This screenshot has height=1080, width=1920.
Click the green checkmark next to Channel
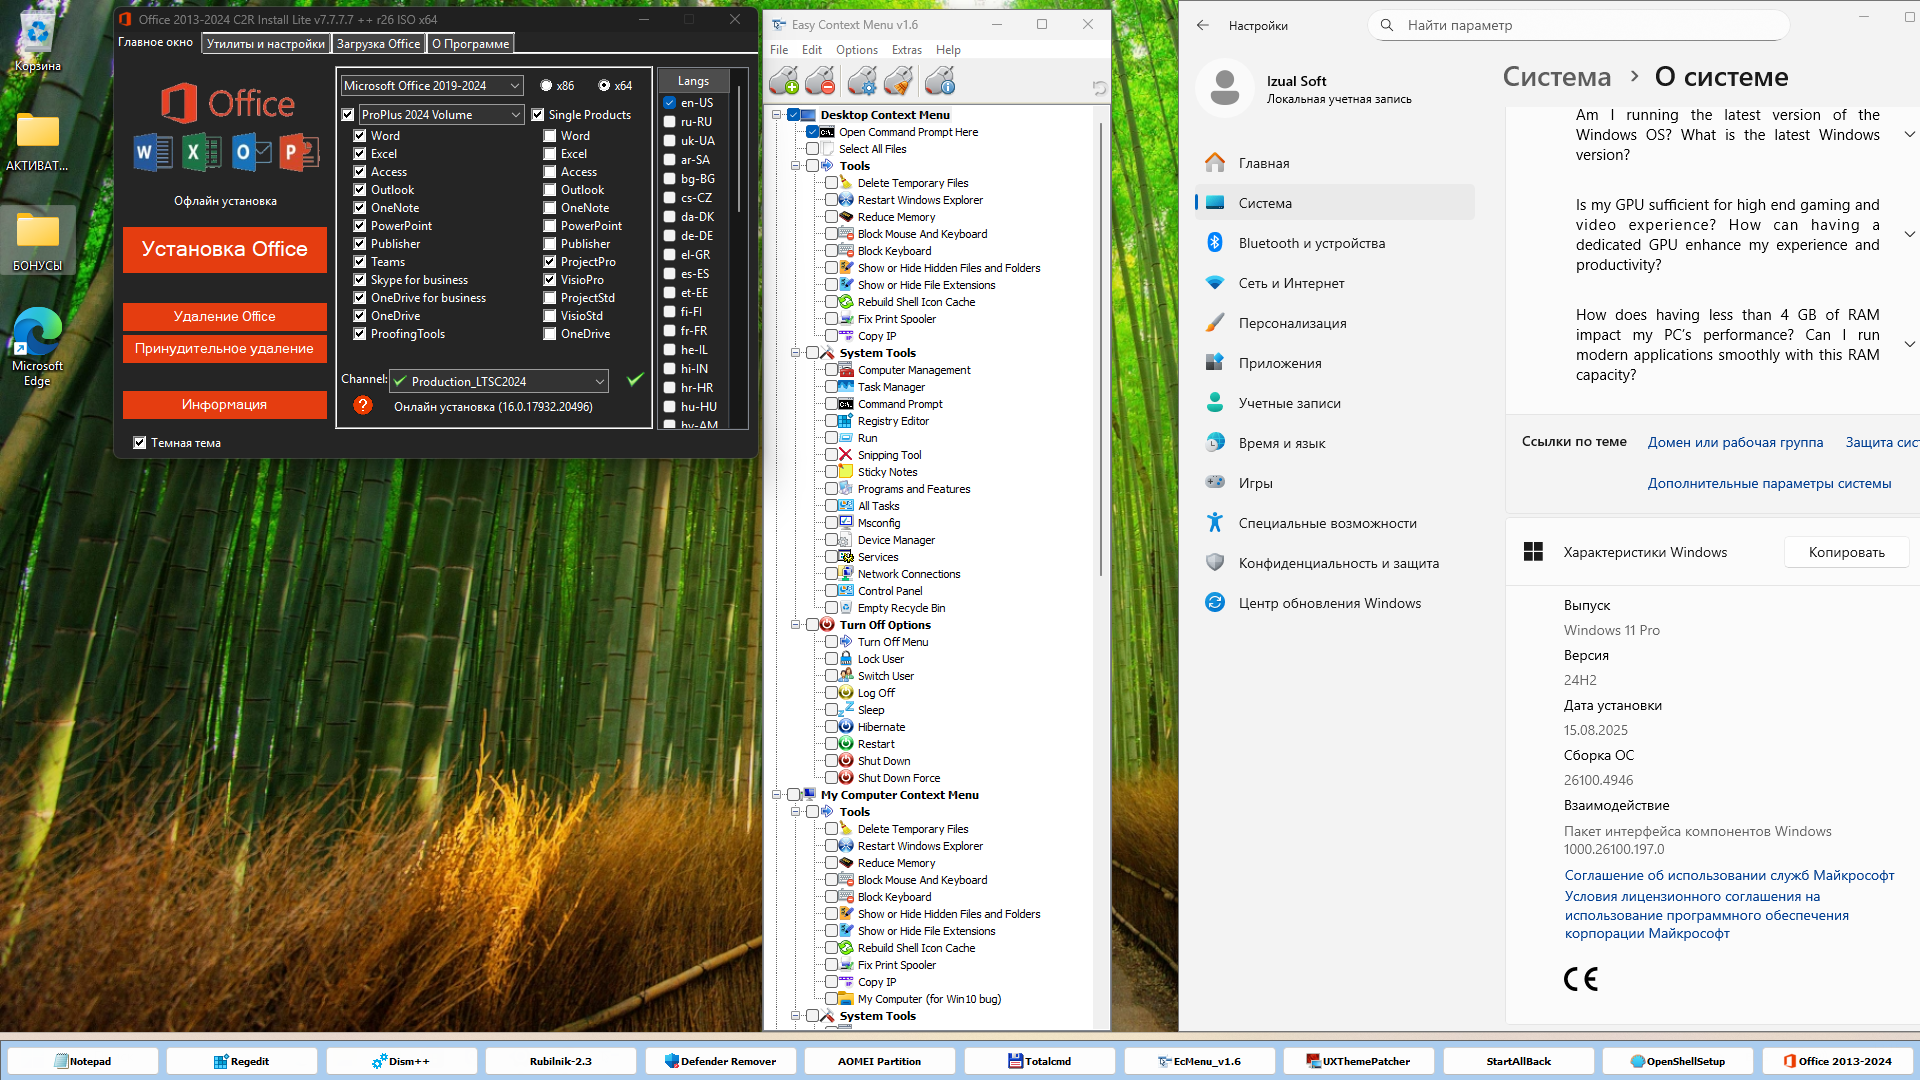click(634, 380)
